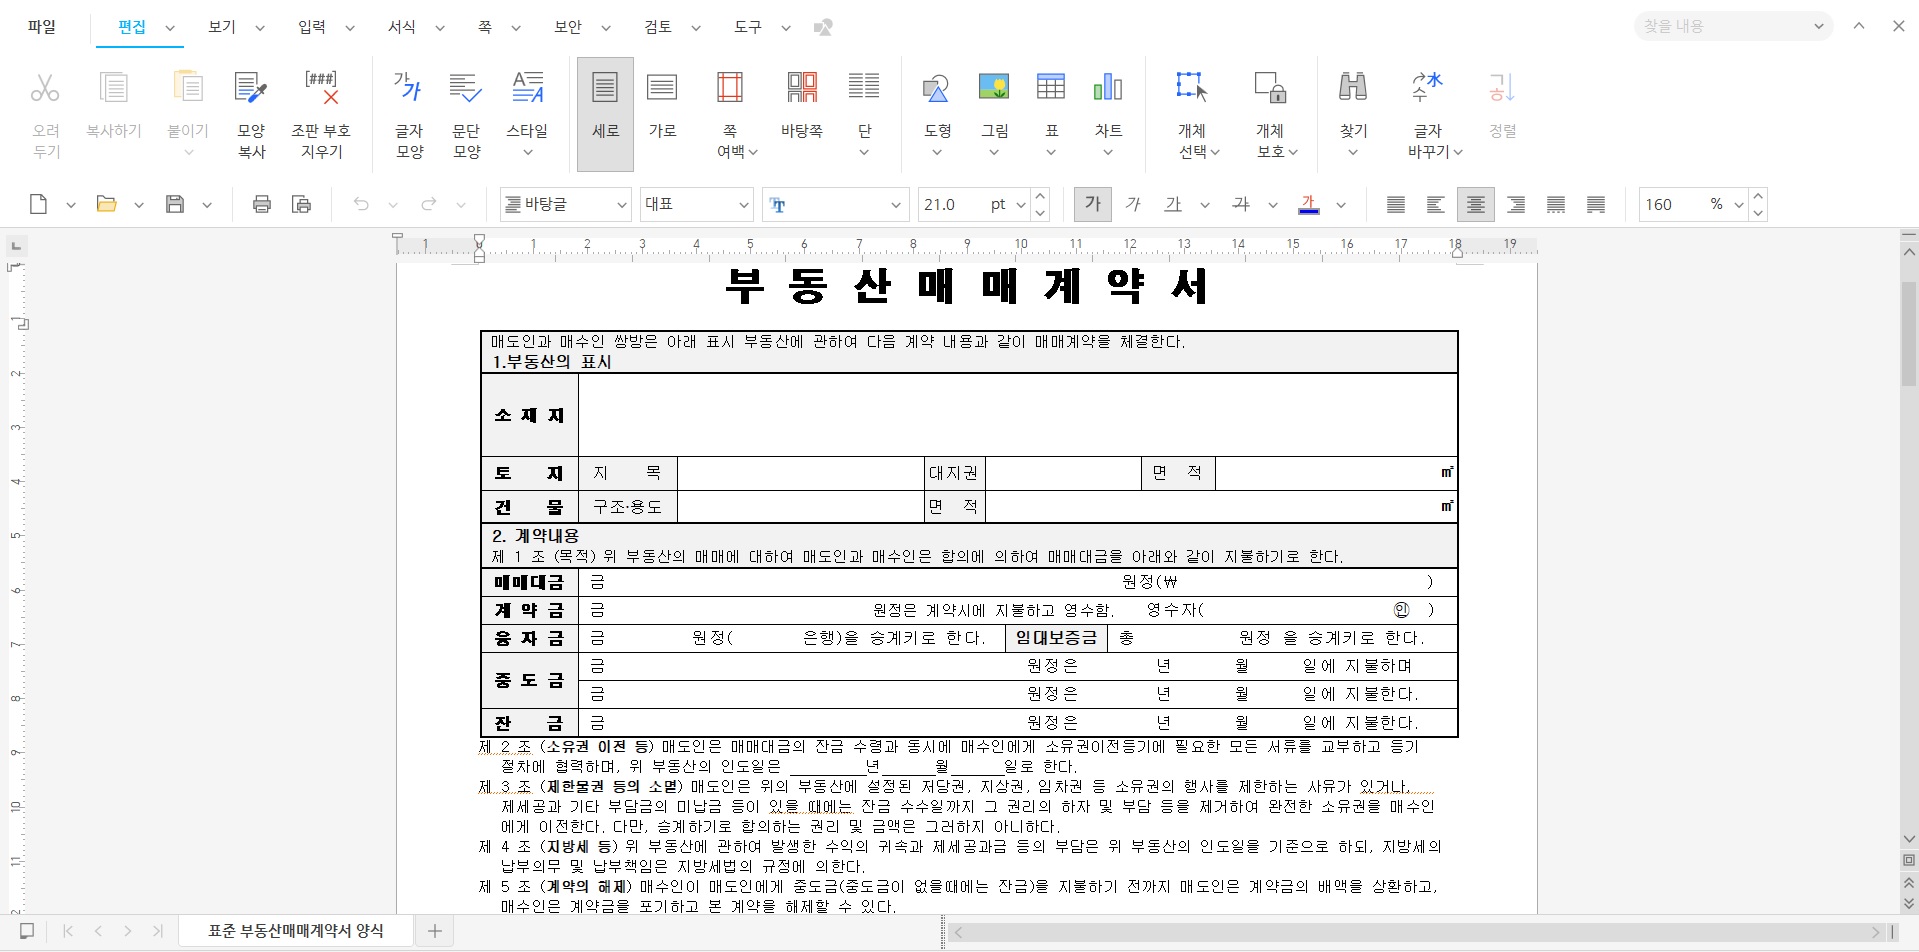Expand the 바탕글 style dropdown
1919x952 pixels.
[621, 205]
